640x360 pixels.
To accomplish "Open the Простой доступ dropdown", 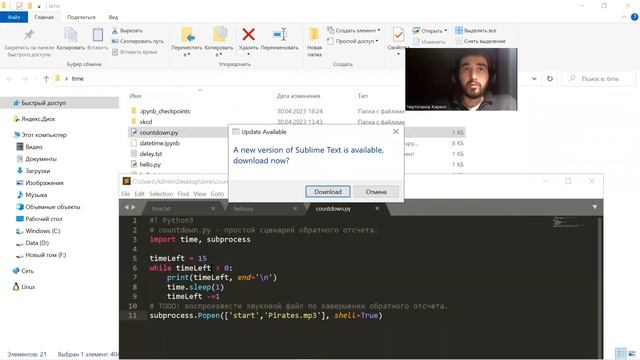I will point(353,41).
